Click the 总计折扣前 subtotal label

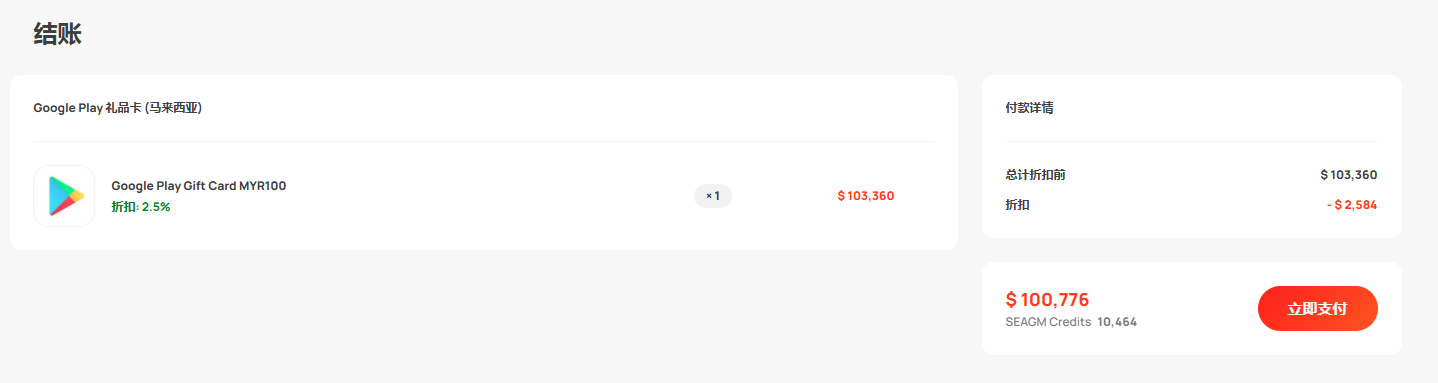click(1035, 175)
